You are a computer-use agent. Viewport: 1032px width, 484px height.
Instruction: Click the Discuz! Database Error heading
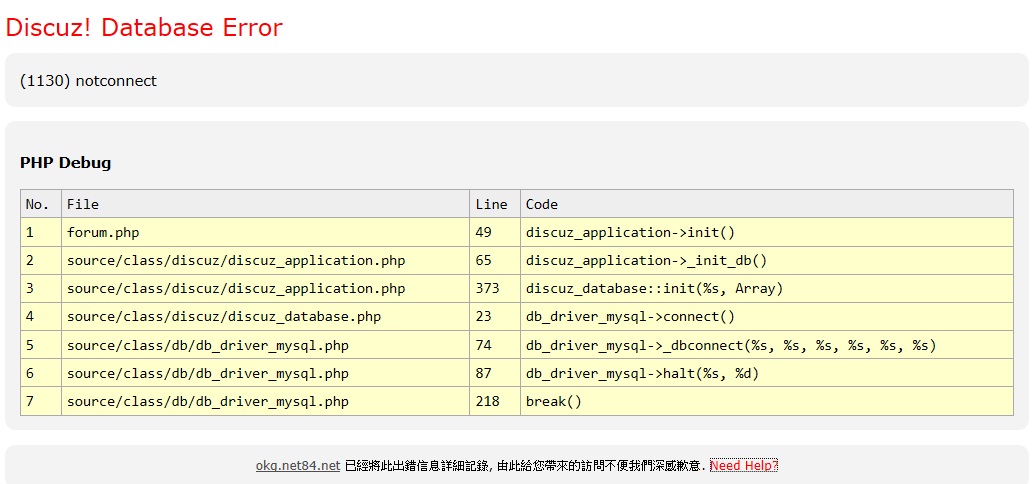pyautogui.click(x=144, y=27)
